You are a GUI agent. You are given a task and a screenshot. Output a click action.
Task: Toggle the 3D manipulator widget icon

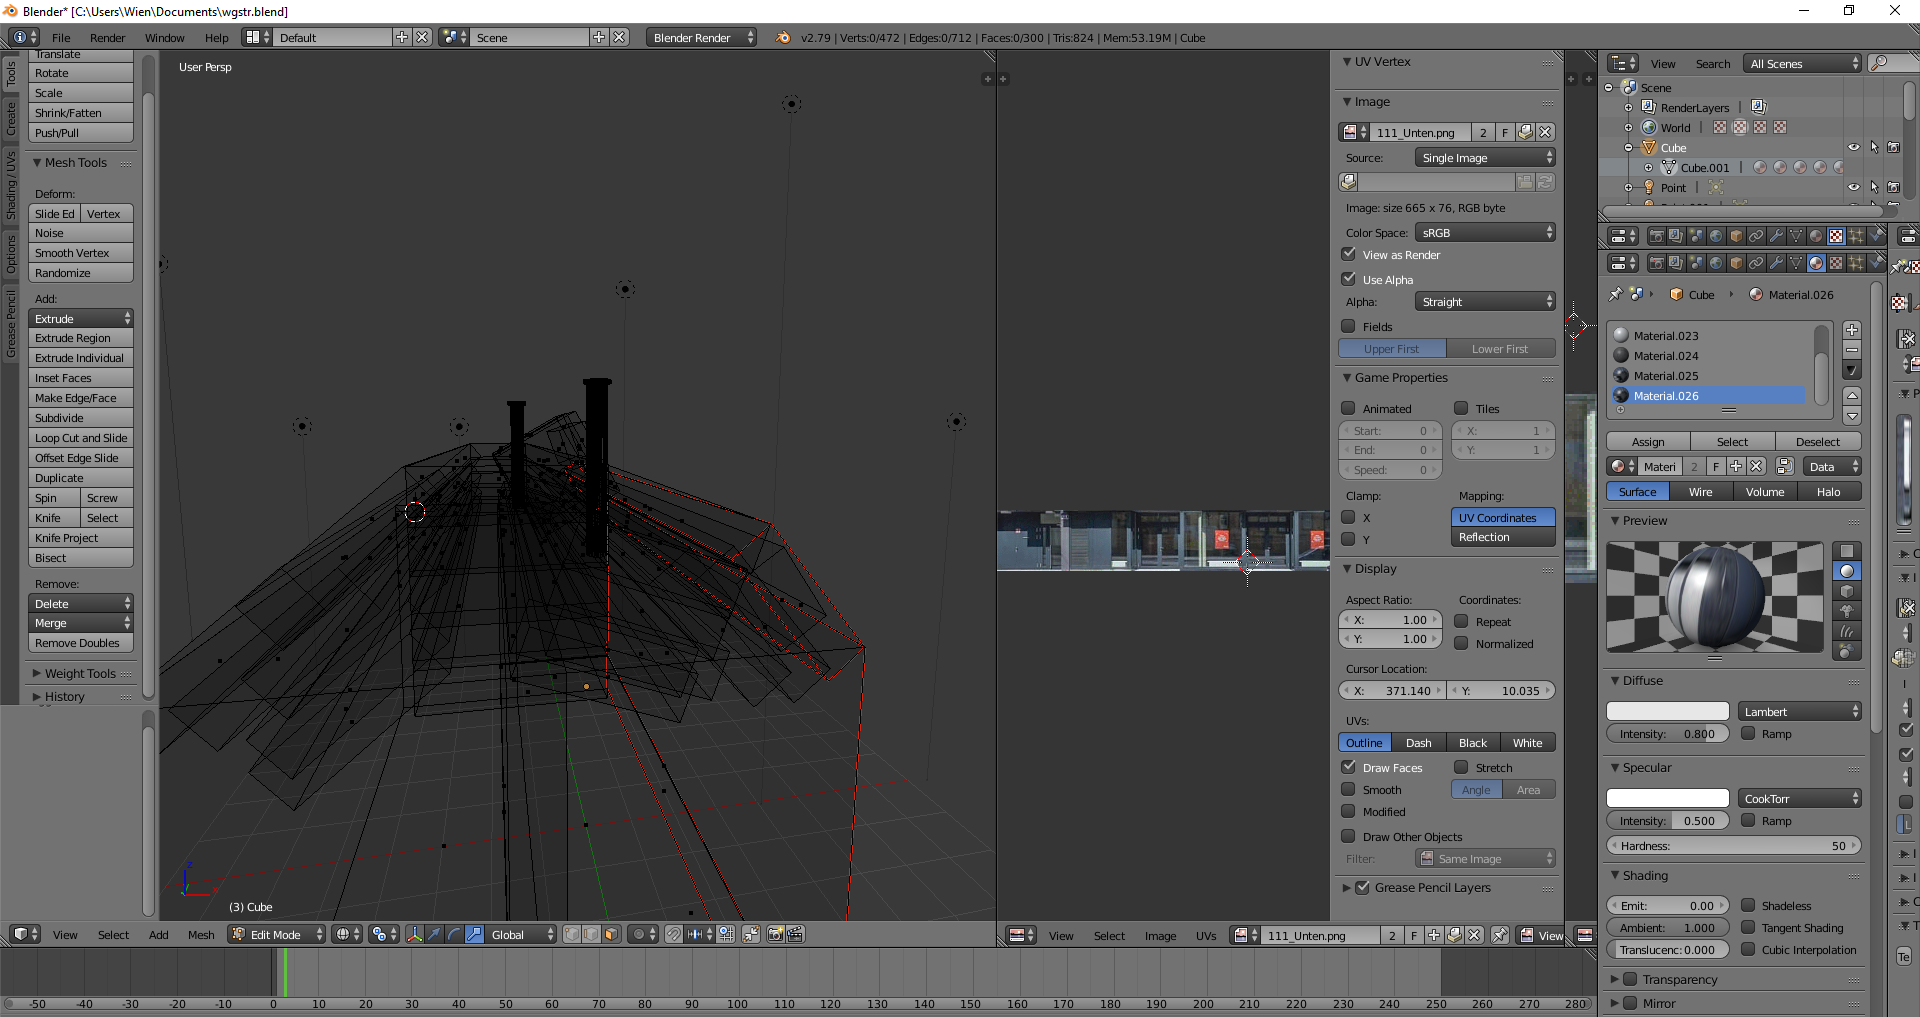point(415,934)
